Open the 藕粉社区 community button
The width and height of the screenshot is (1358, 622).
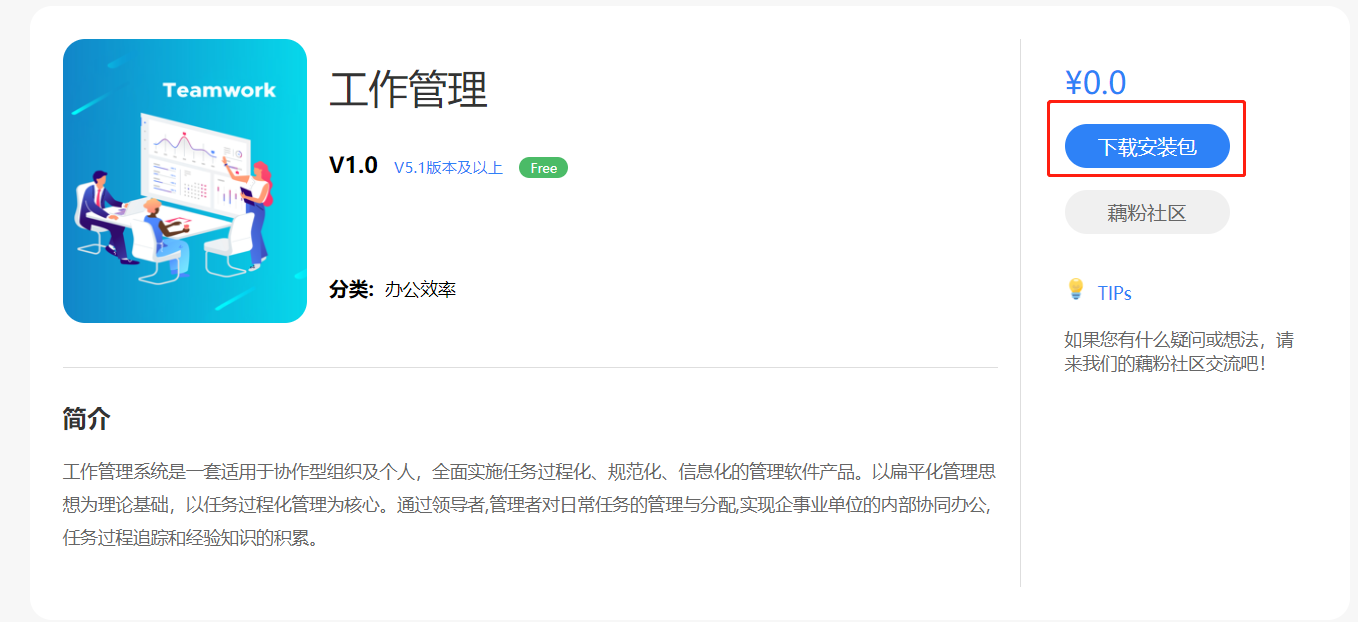pos(1147,212)
